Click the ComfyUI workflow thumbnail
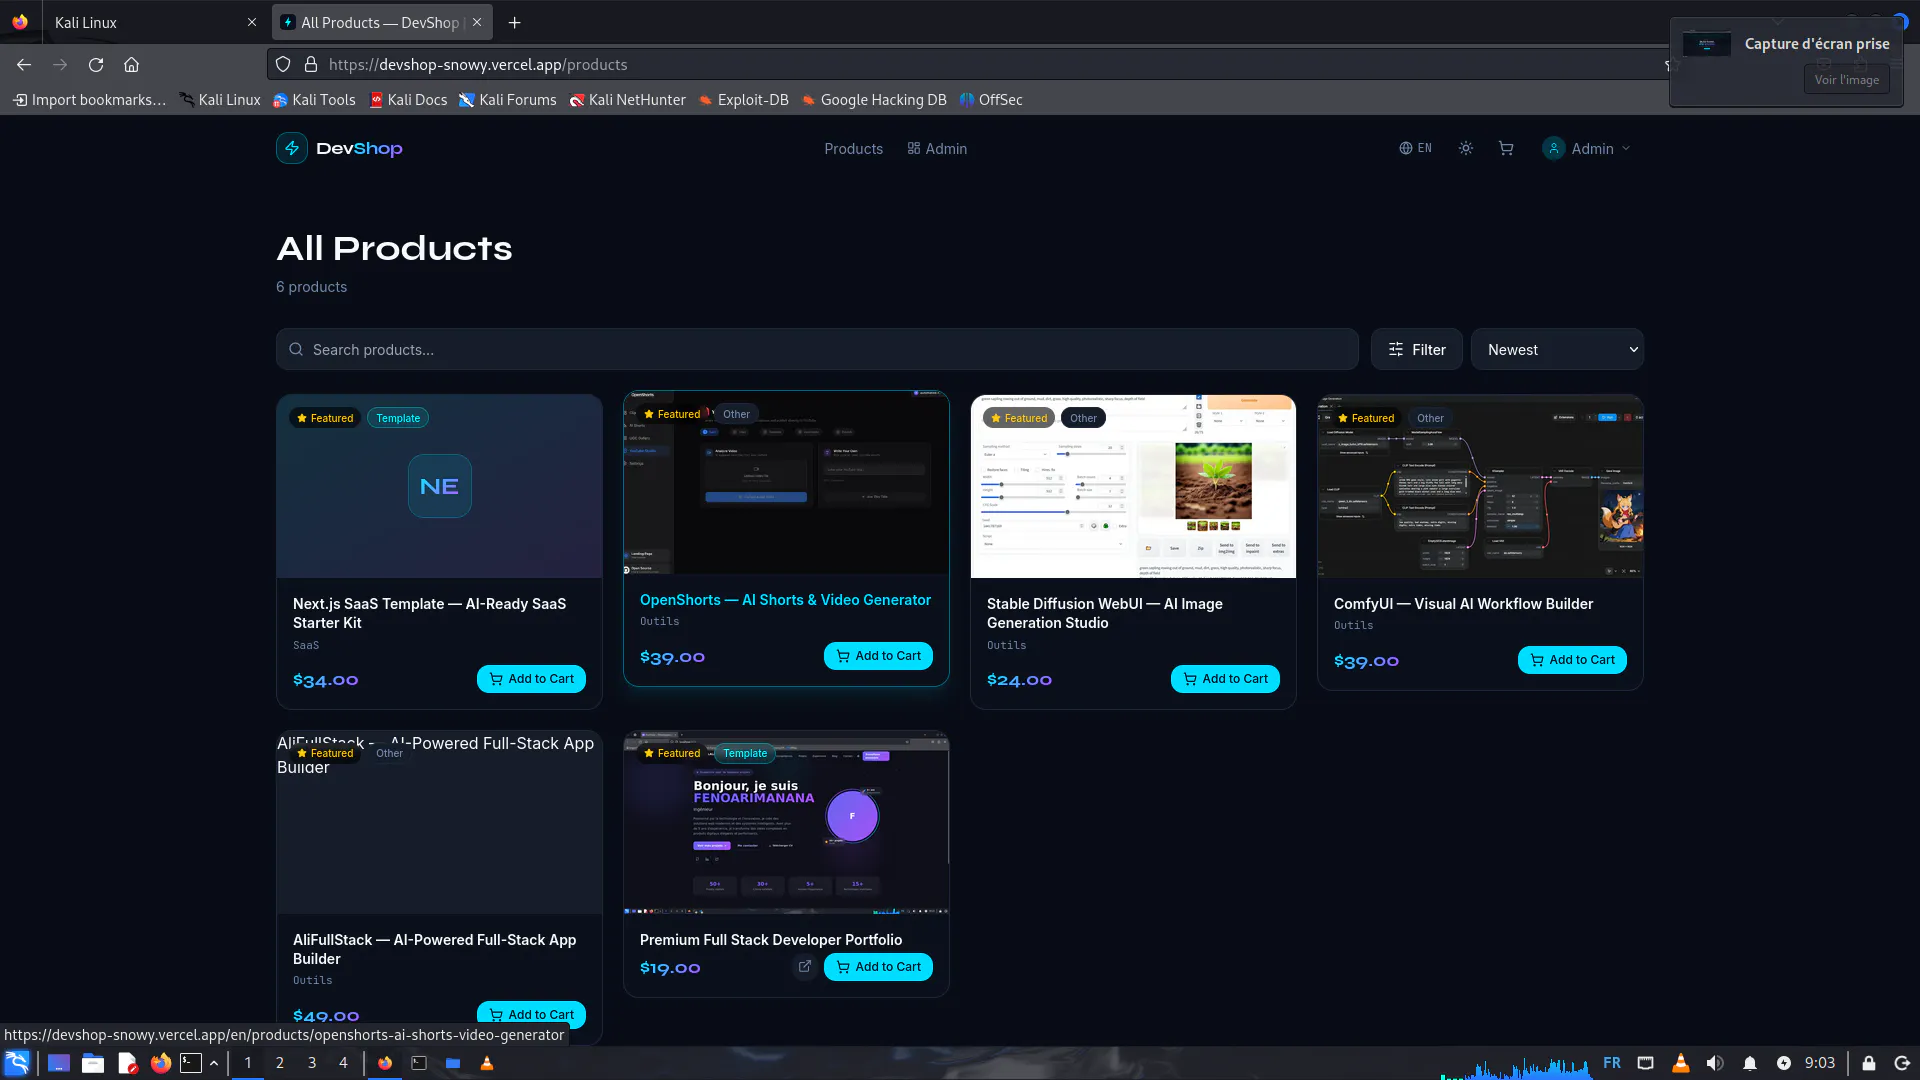 click(1480, 486)
